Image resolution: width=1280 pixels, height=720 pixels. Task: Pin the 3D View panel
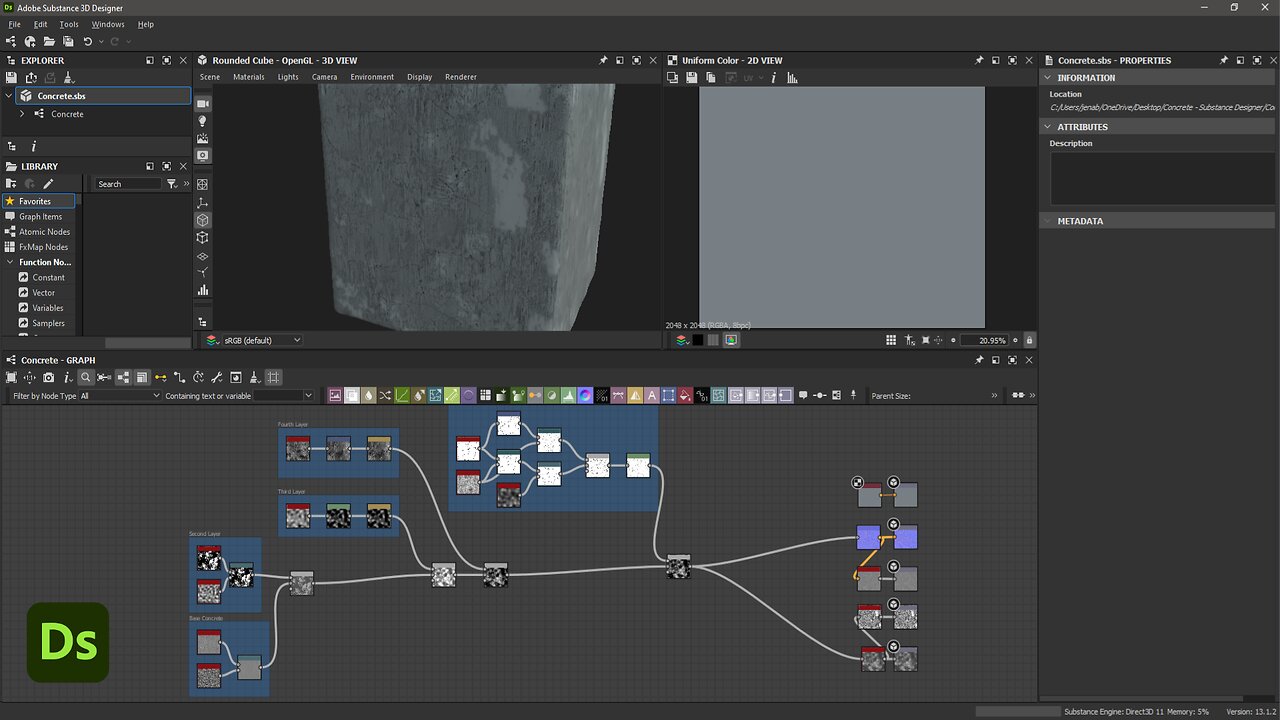coord(603,60)
